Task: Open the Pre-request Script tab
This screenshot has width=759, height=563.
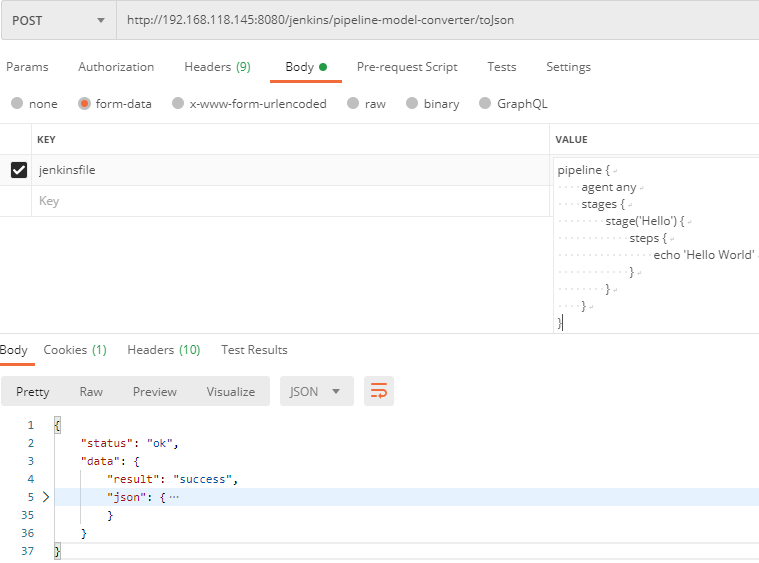Action: pyautogui.click(x=407, y=67)
